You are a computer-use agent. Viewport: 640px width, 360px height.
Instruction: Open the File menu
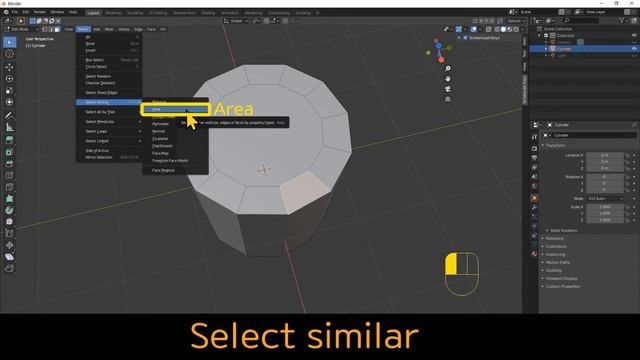pyautogui.click(x=15, y=12)
